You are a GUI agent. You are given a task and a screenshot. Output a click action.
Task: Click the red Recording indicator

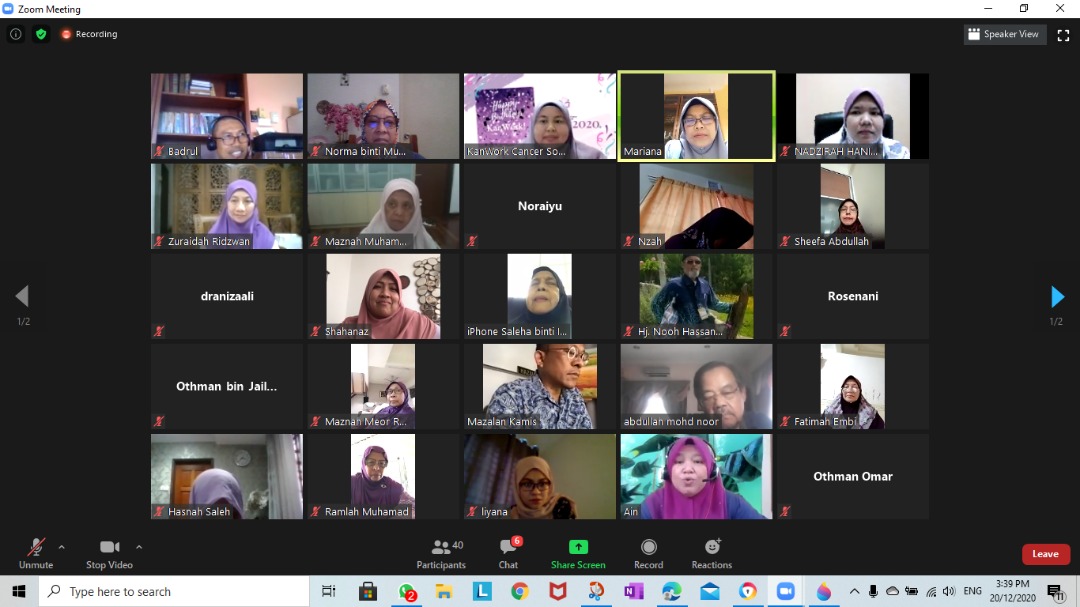(x=90, y=34)
